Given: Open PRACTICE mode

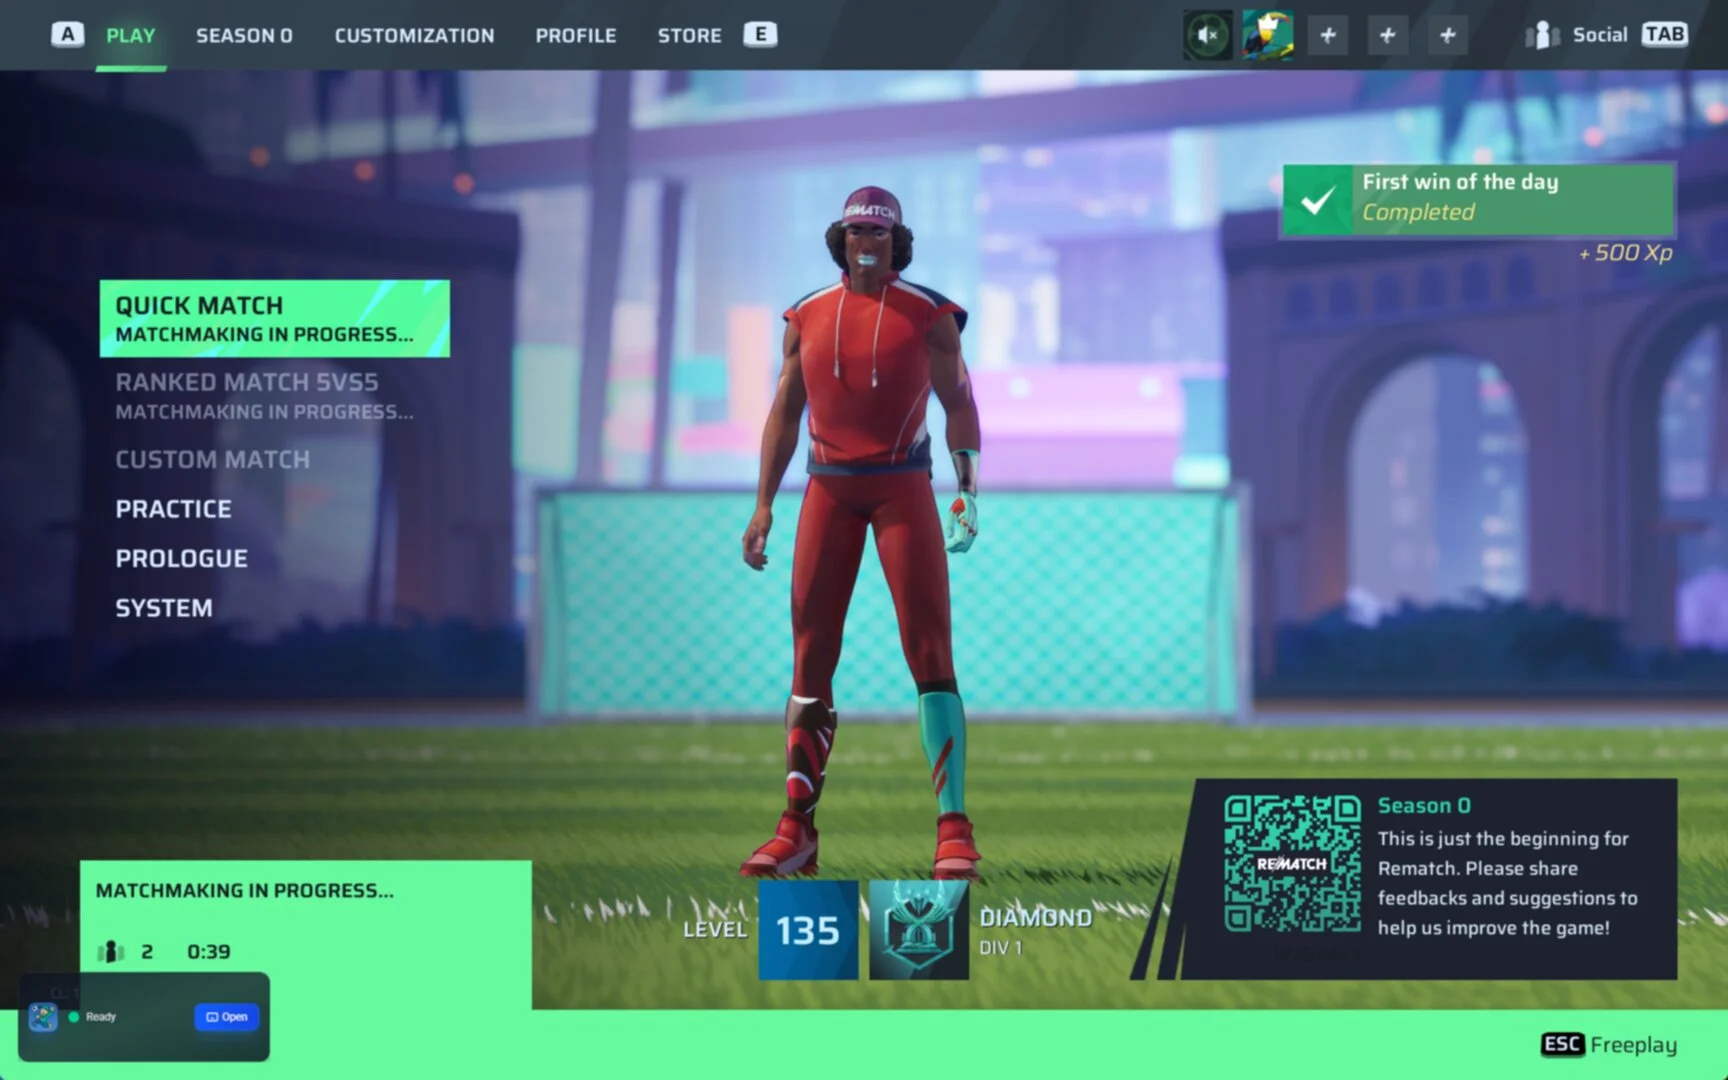Looking at the screenshot, I should click(174, 509).
